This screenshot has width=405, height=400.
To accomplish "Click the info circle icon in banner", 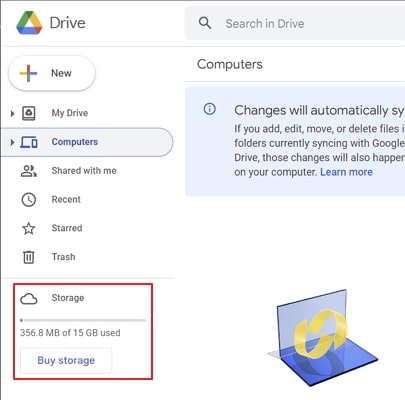I will tap(210, 109).
